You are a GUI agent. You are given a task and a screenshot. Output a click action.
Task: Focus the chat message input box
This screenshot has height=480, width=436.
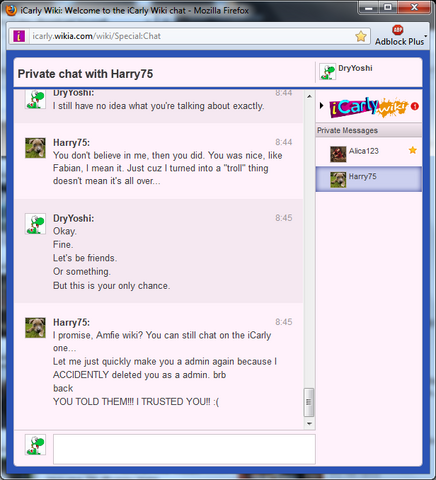click(x=184, y=449)
